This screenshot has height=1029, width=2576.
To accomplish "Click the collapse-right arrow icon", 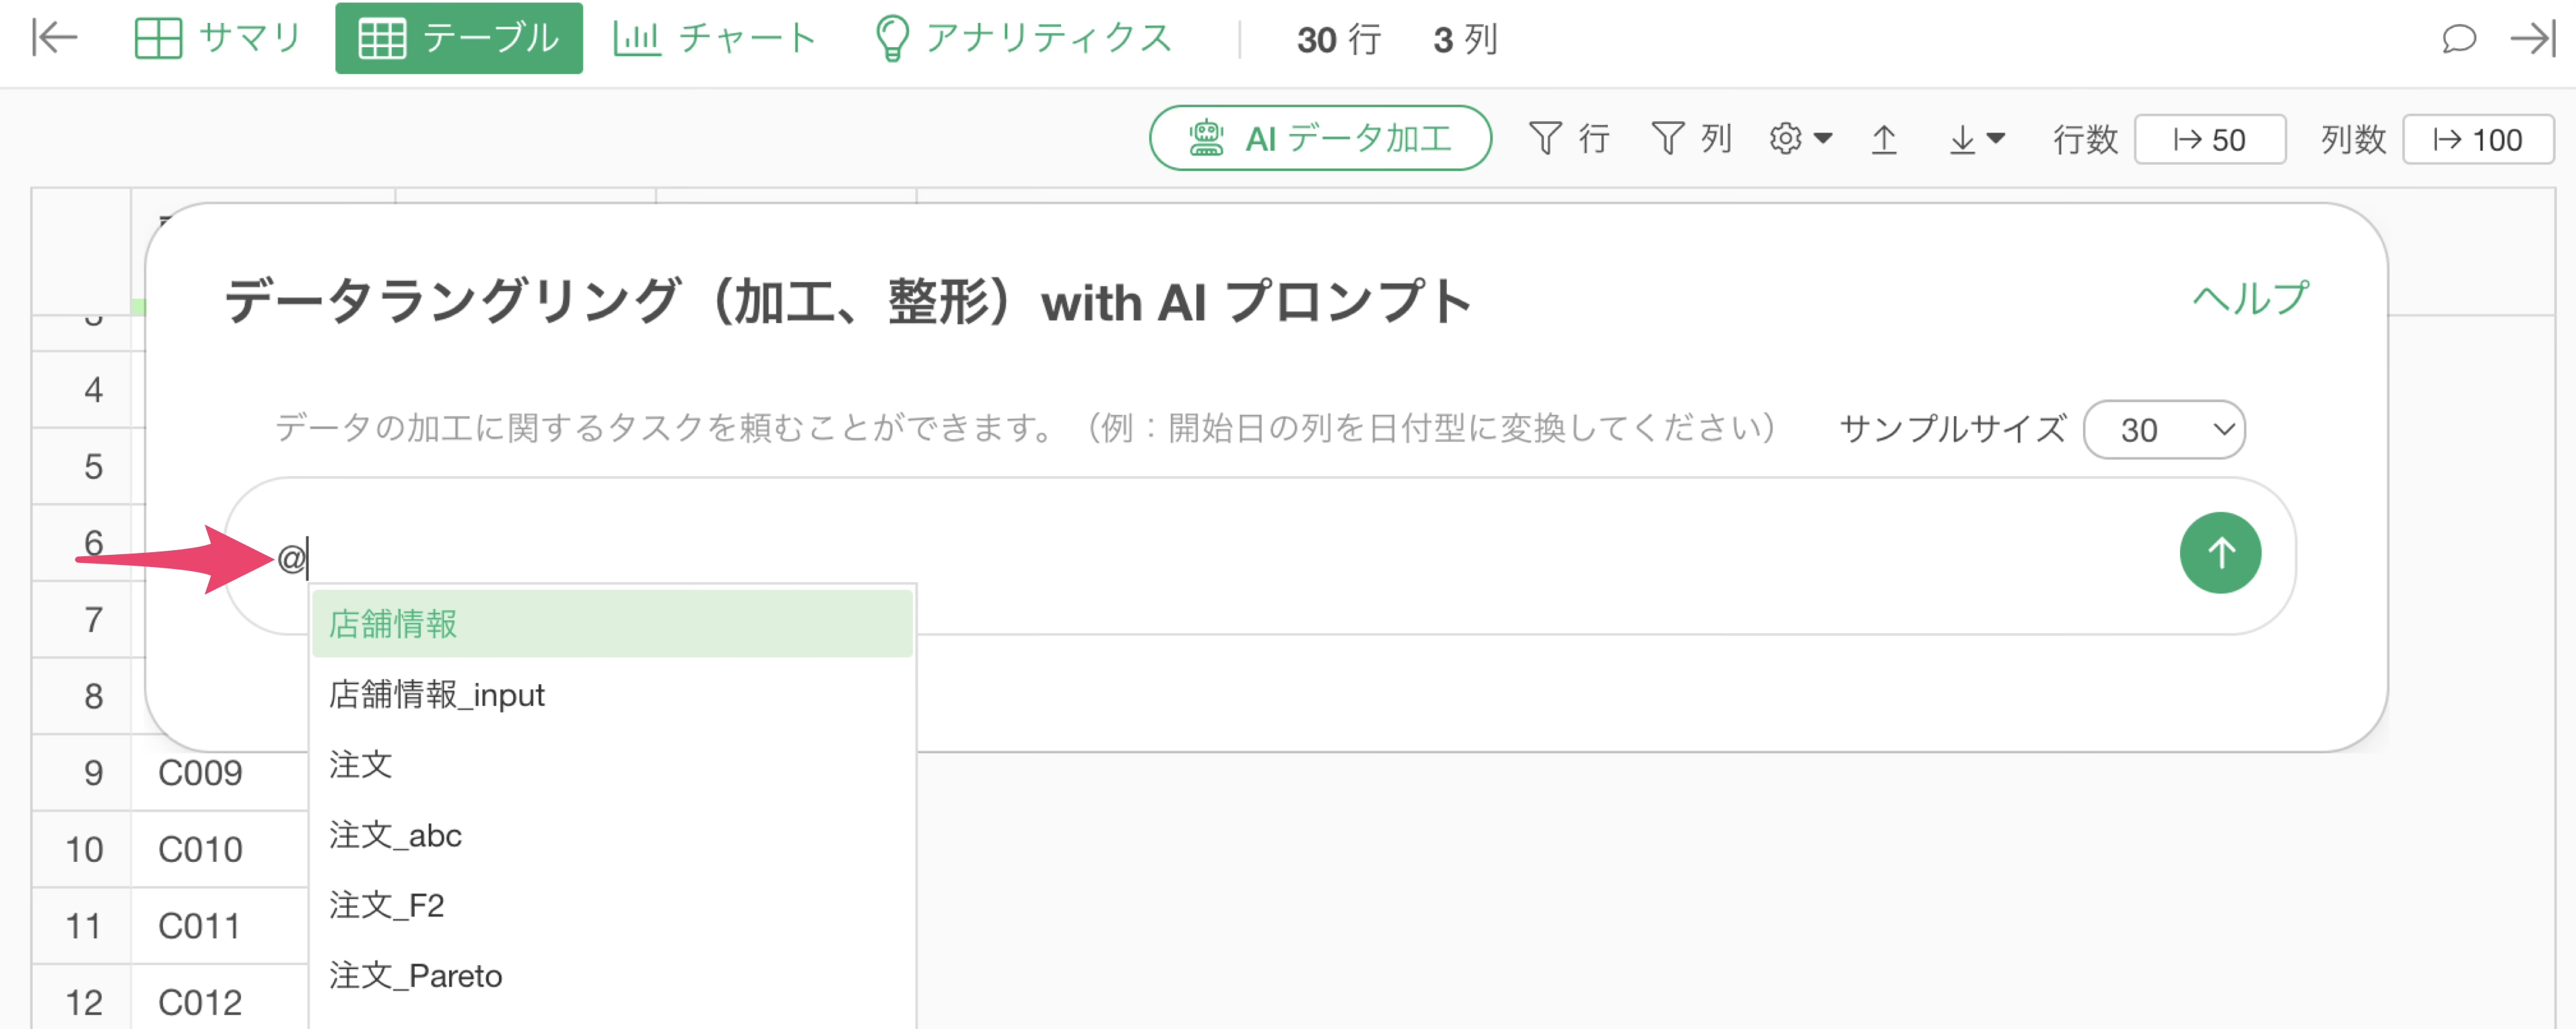I will tap(2533, 38).
